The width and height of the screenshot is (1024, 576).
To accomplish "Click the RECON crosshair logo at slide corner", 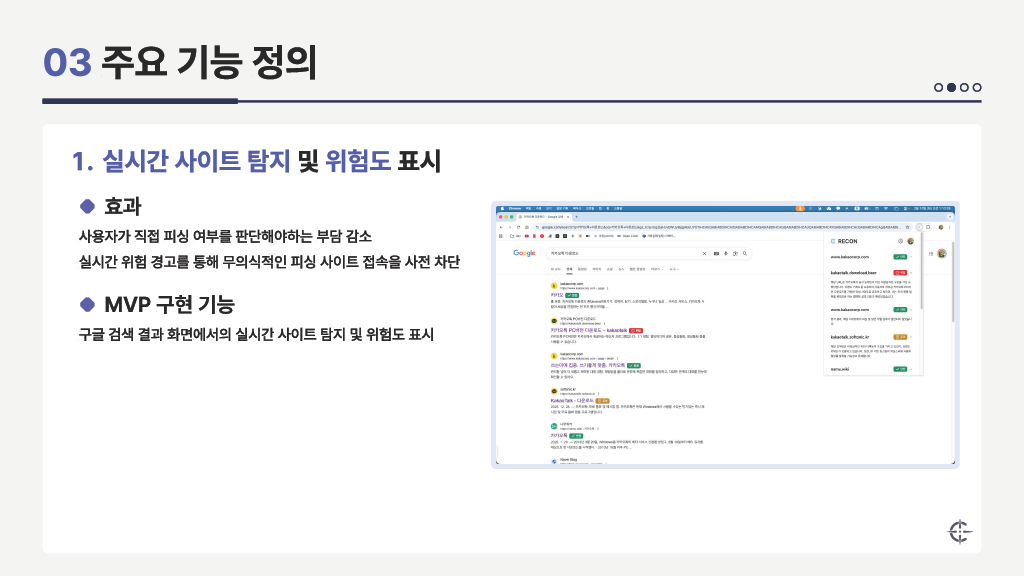I will click(959, 530).
